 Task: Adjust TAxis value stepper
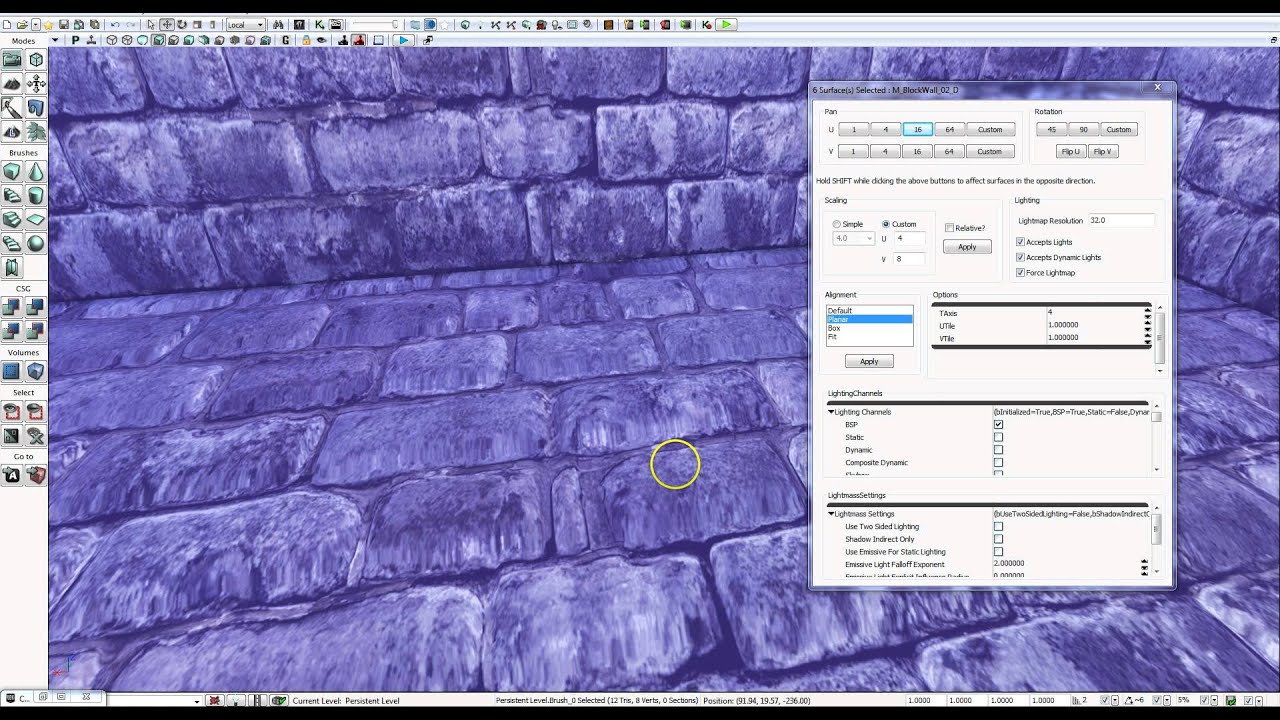click(x=1147, y=313)
